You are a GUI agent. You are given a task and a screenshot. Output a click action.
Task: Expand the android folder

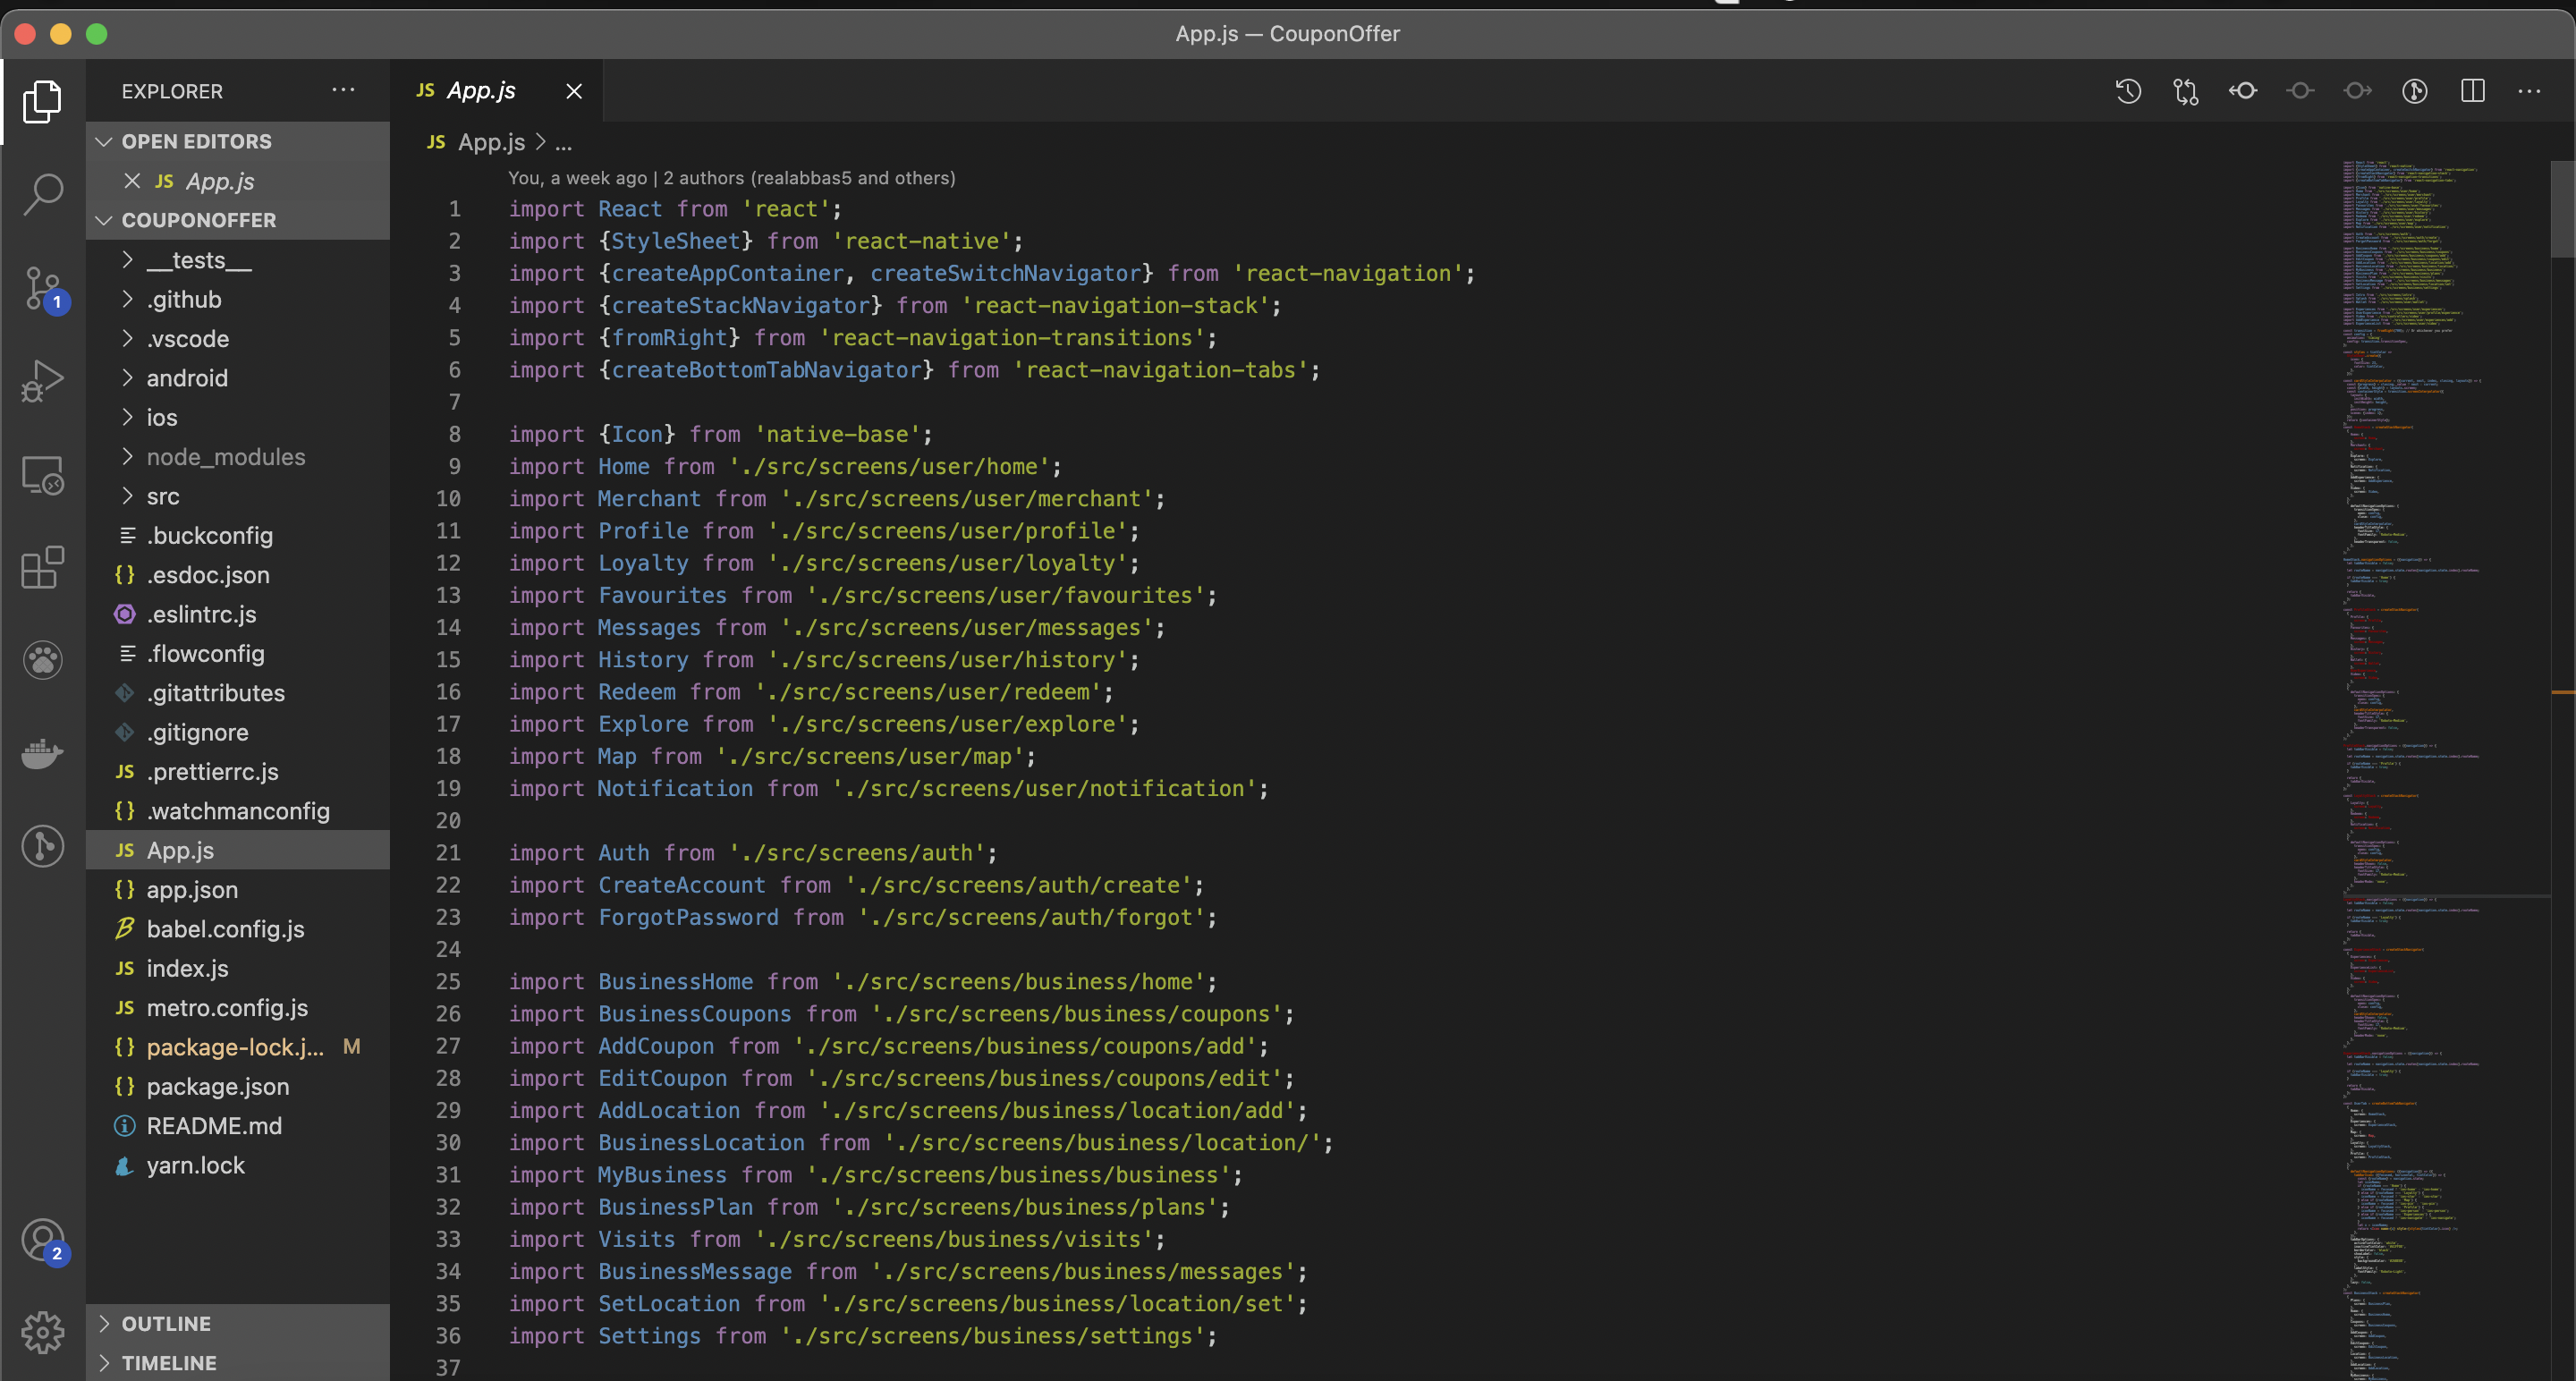coord(238,378)
